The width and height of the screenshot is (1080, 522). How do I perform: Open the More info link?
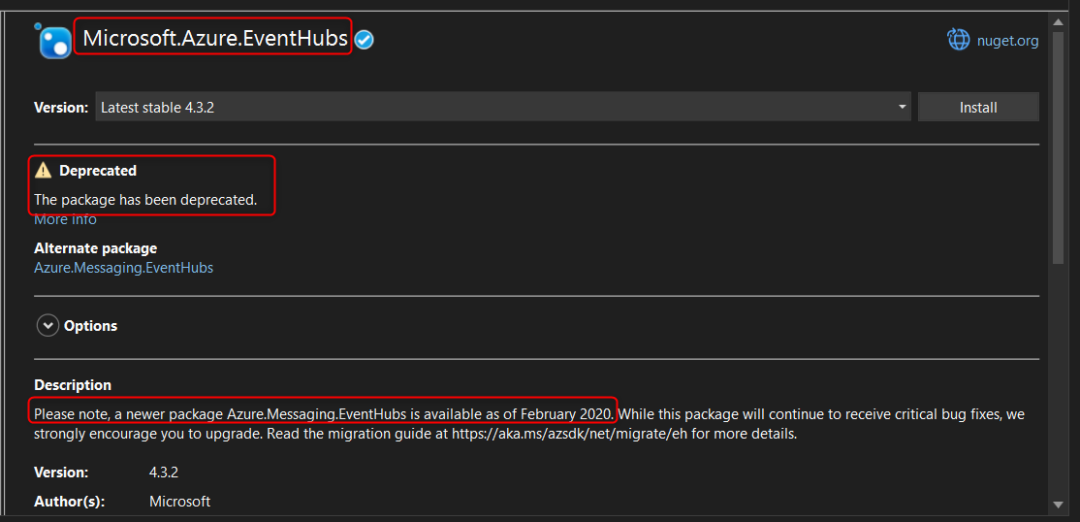pos(65,220)
